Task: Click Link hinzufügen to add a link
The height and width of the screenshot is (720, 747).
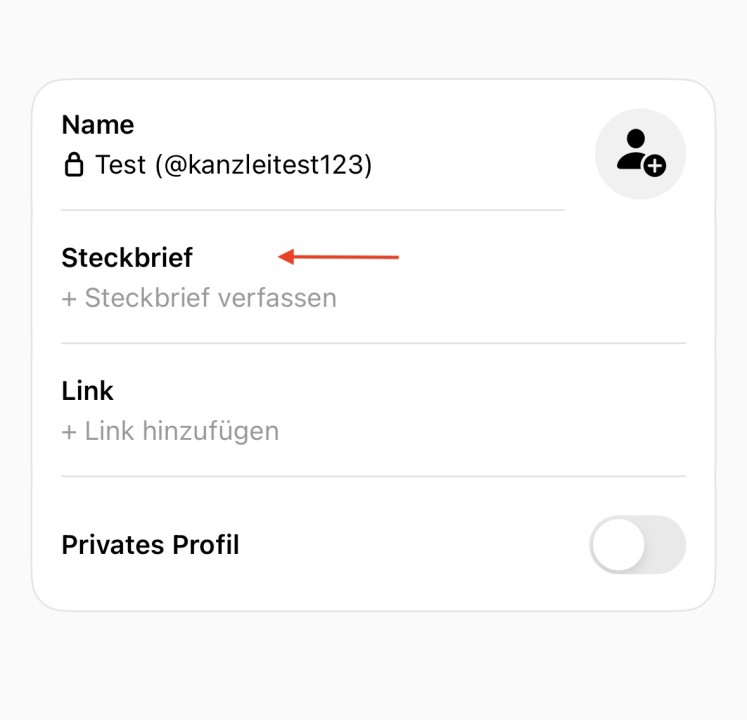Action: click(x=181, y=431)
